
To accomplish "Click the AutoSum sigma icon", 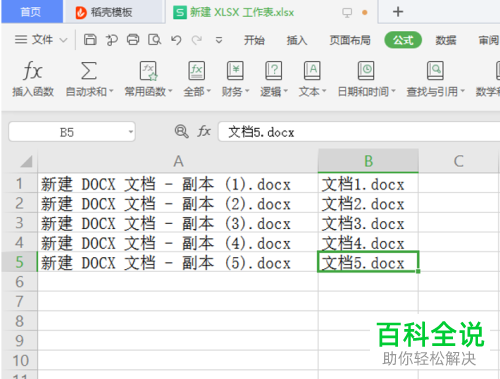I will point(89,71).
